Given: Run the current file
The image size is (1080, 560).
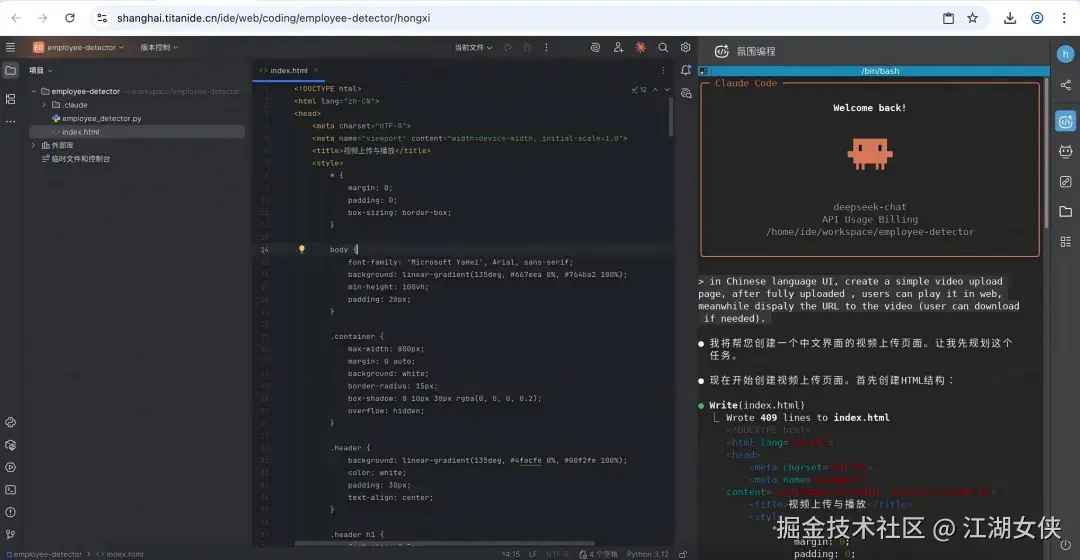Looking at the screenshot, I should [508, 48].
